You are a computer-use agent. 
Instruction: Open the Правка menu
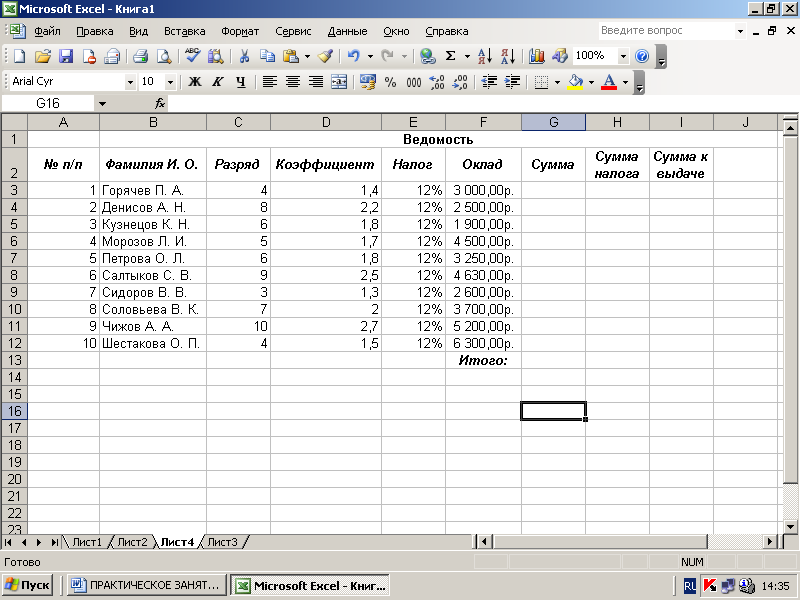click(94, 31)
